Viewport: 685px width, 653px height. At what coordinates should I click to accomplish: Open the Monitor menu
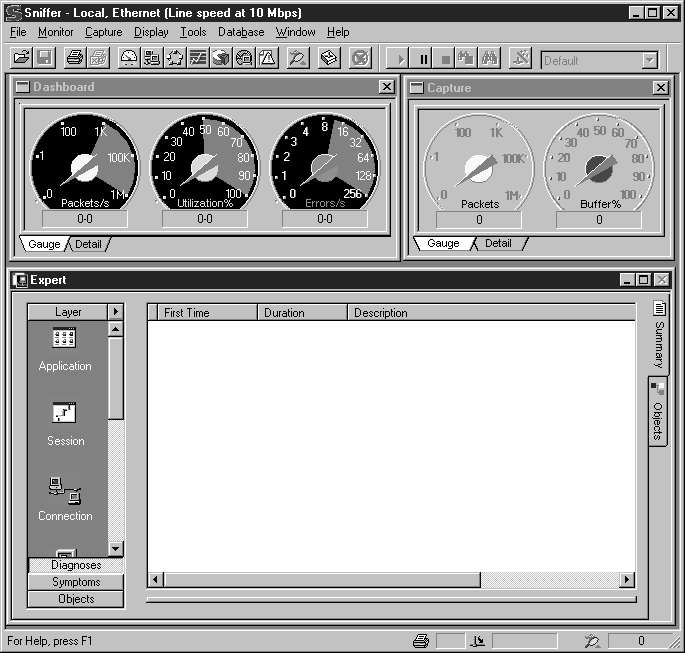[55, 32]
